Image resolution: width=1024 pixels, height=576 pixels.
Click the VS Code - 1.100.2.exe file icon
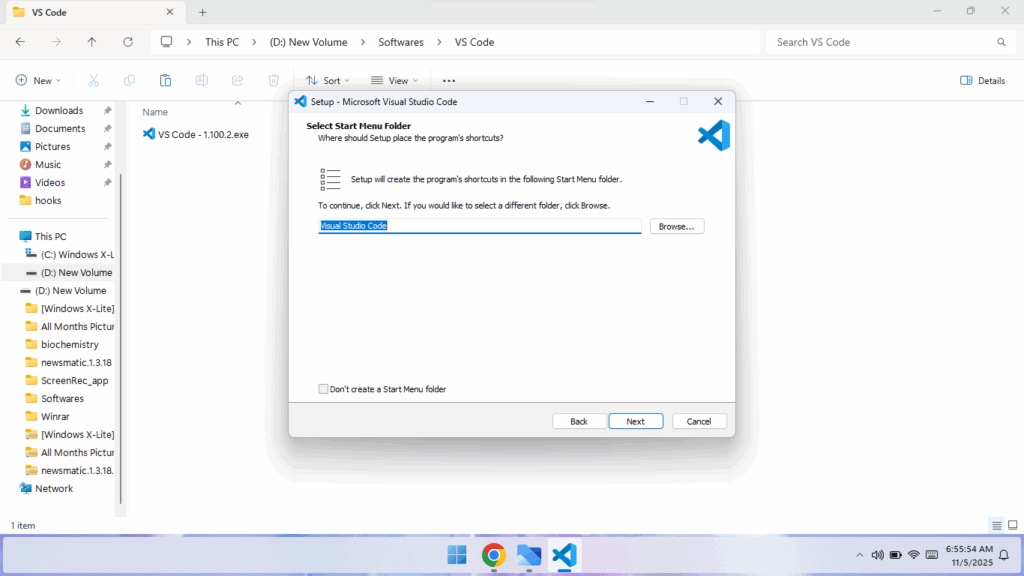(x=149, y=134)
